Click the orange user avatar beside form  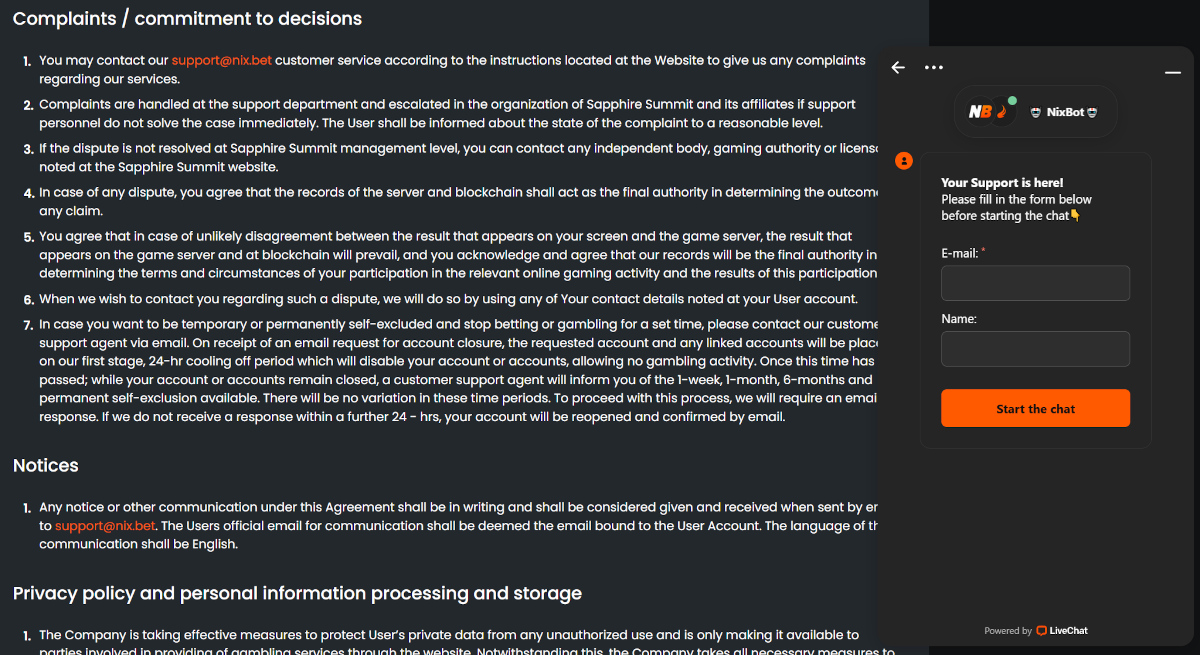coord(904,160)
